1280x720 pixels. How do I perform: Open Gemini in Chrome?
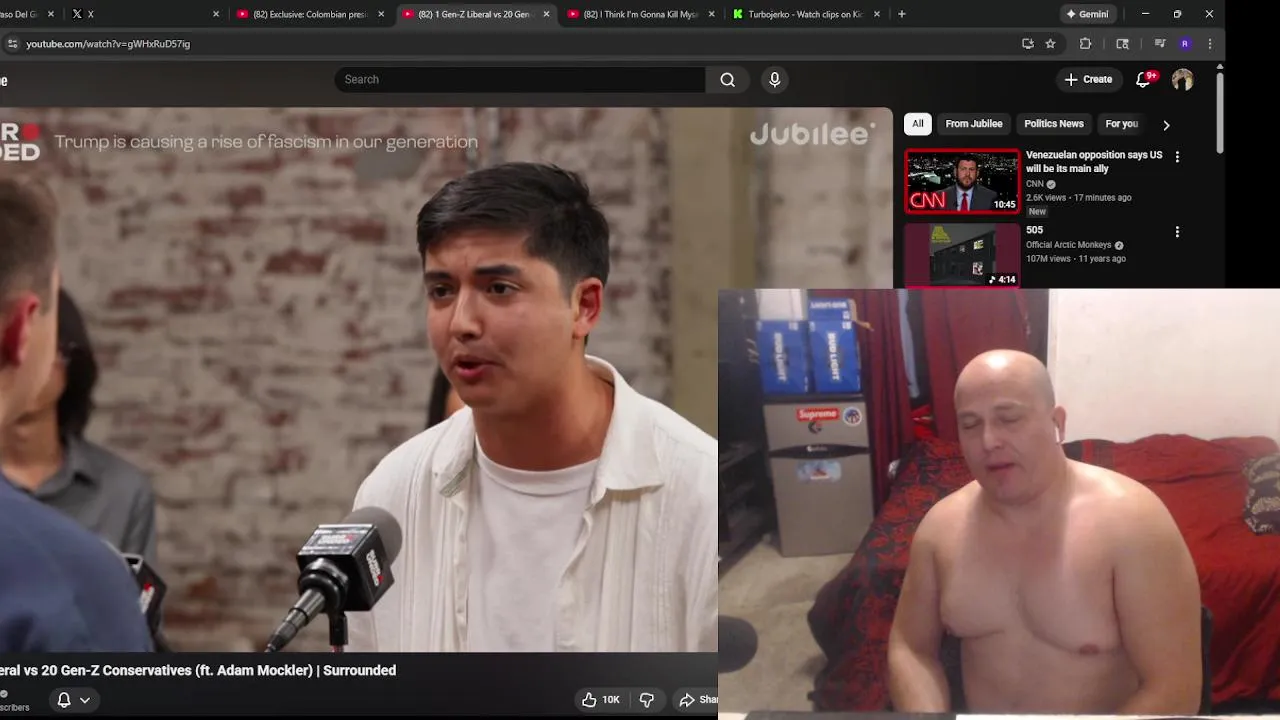click(x=1087, y=14)
